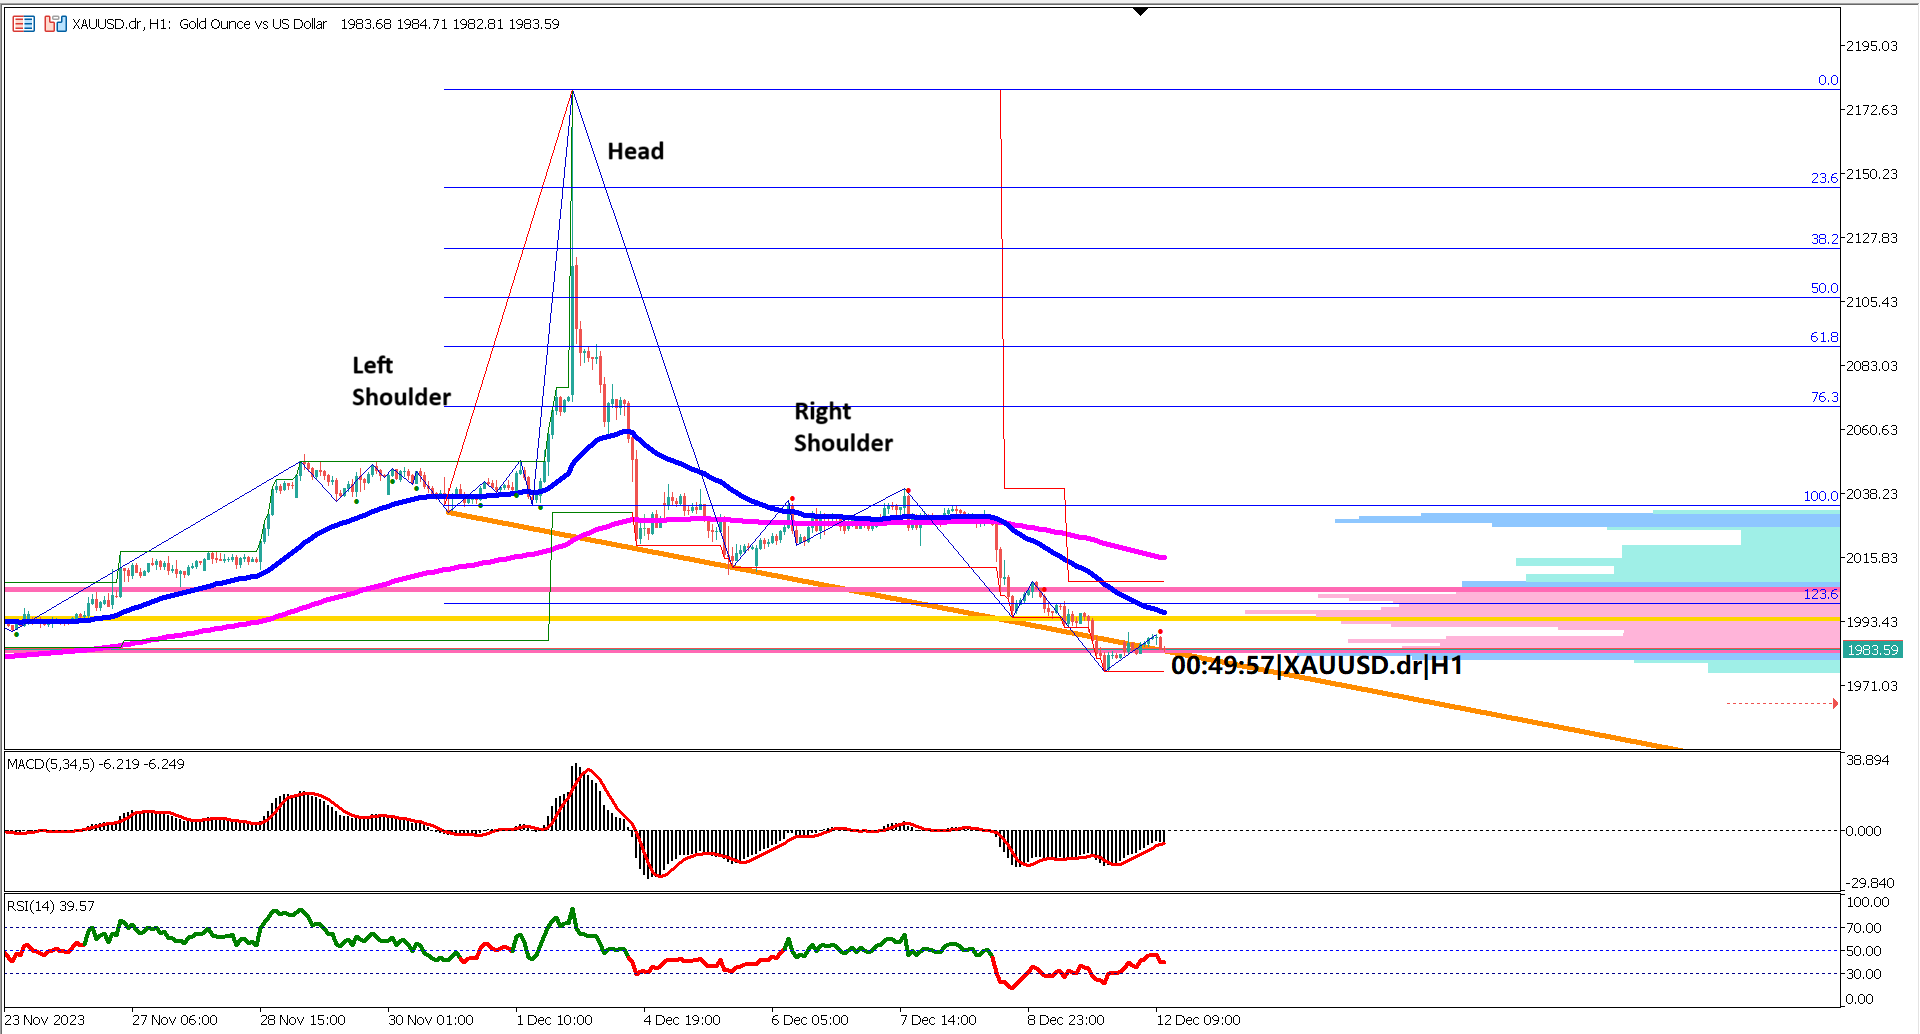Screen dimensions: 1920x1034
Task: Click the red-blue quick trade icon in titlebar
Action: coord(56,23)
